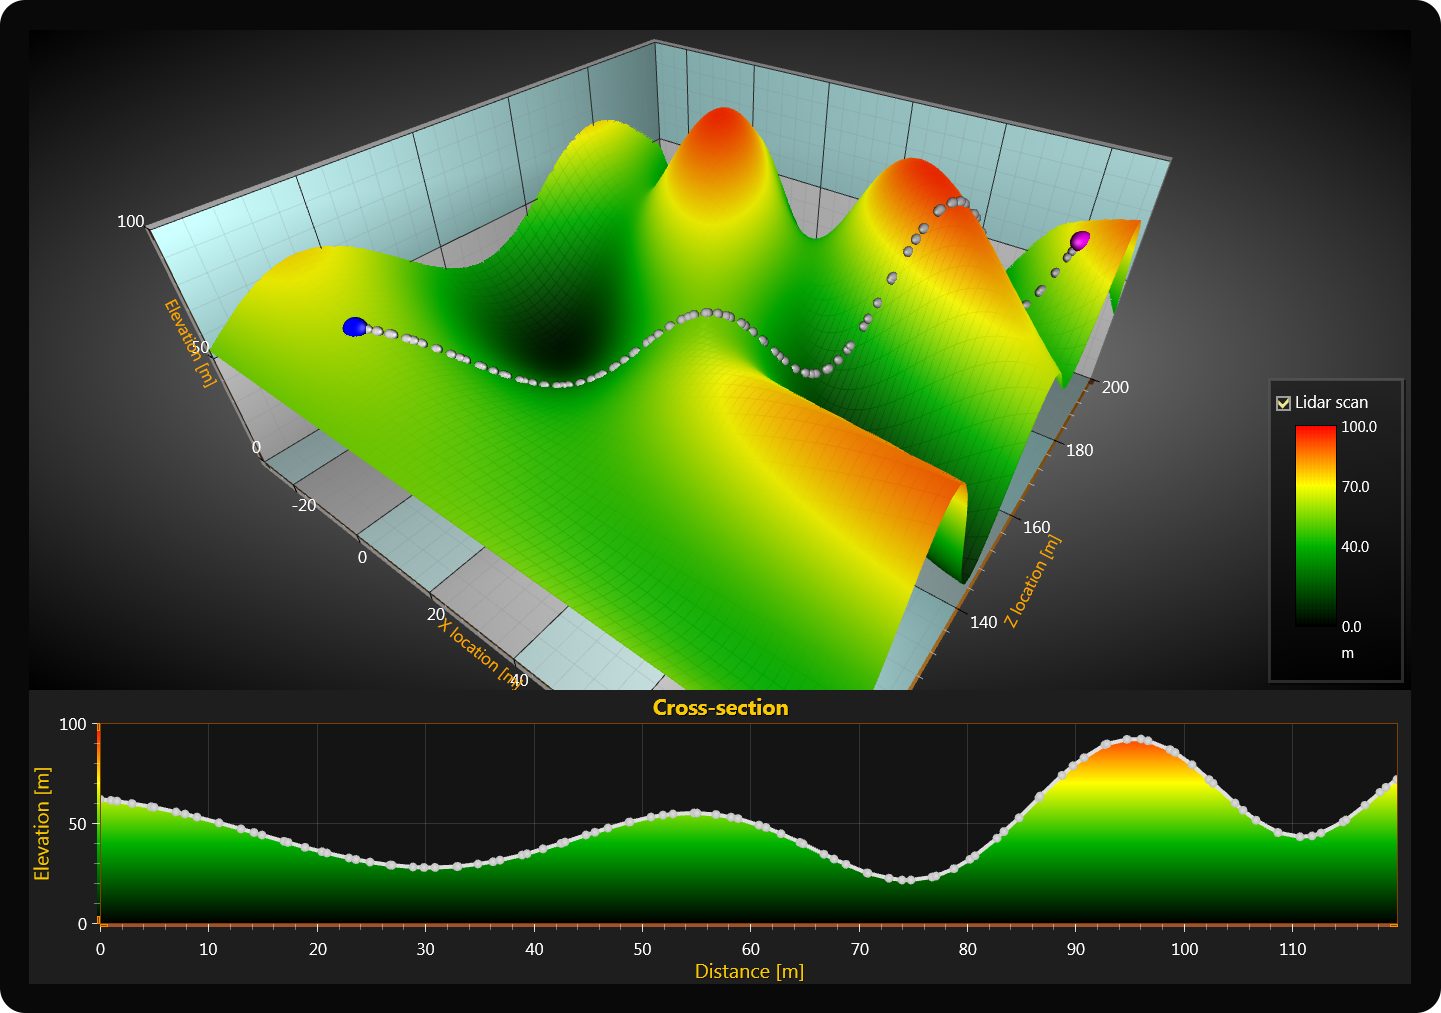Click the Z location [m] axis title
The image size is (1441, 1013).
pyautogui.click(x=1032, y=582)
